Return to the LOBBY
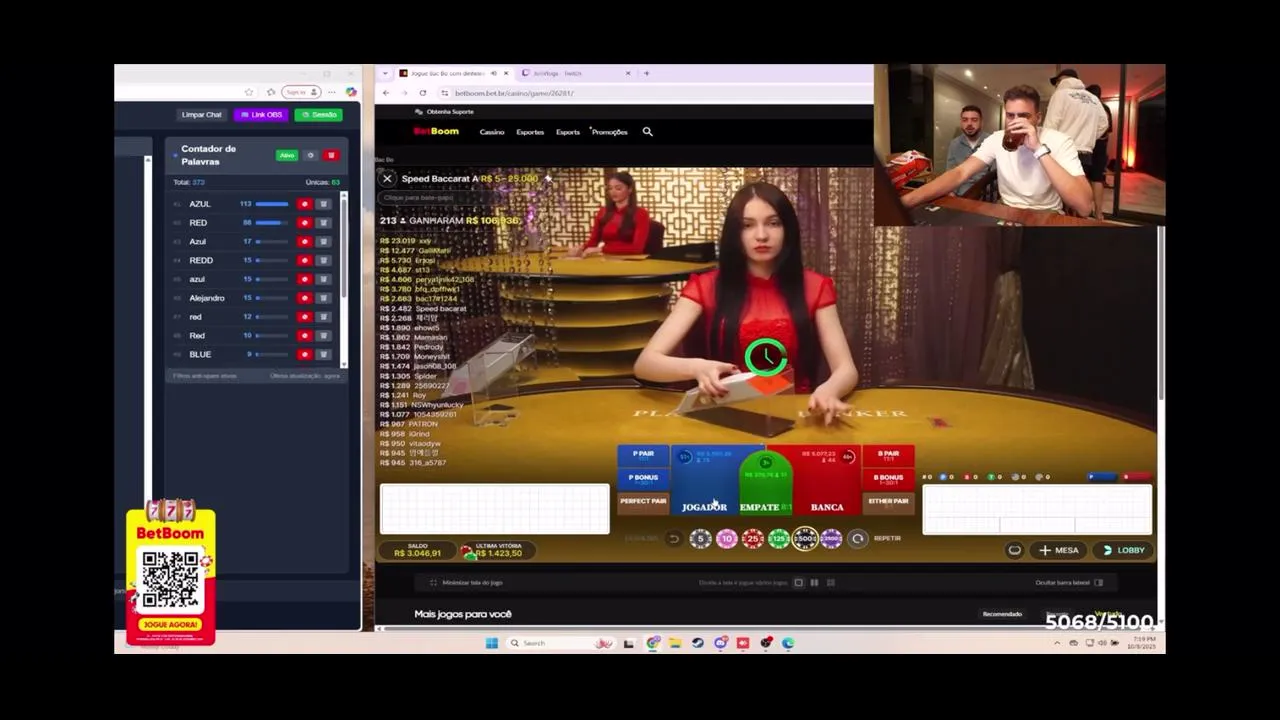Screen dimensions: 1280x720 (x=1123, y=550)
